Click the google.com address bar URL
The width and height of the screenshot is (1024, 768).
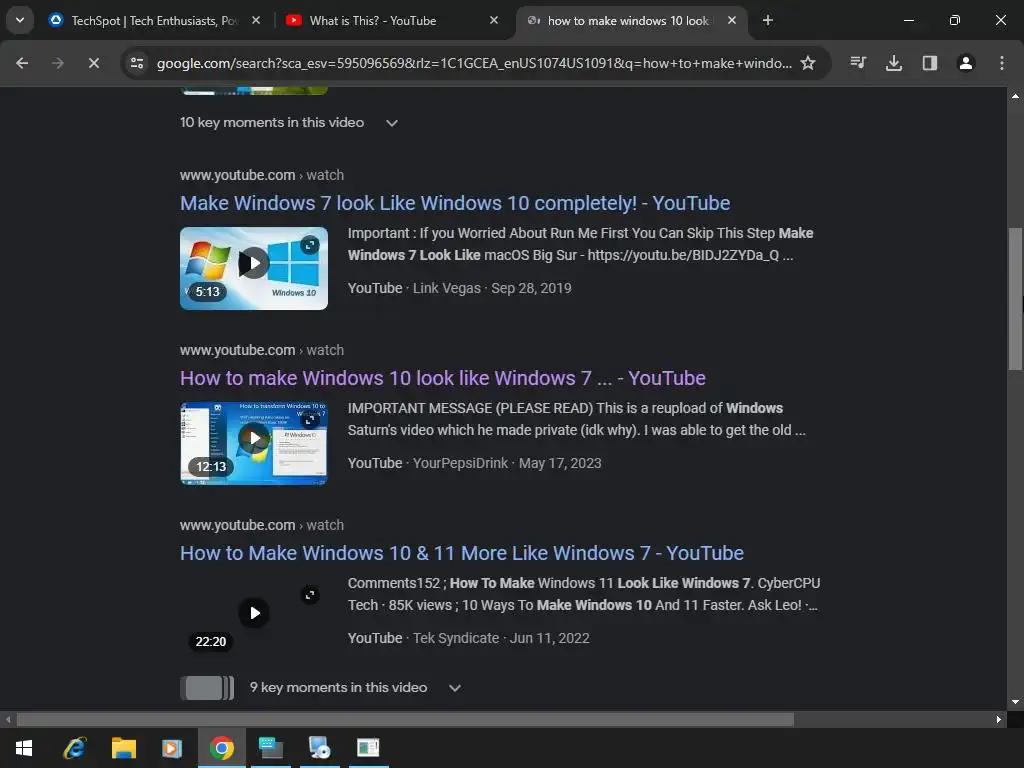(474, 63)
